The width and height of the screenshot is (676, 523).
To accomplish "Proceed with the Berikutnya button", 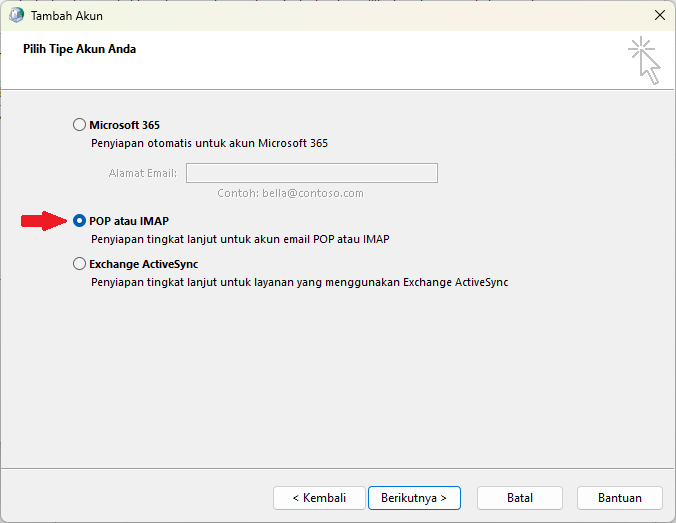I will 413,497.
